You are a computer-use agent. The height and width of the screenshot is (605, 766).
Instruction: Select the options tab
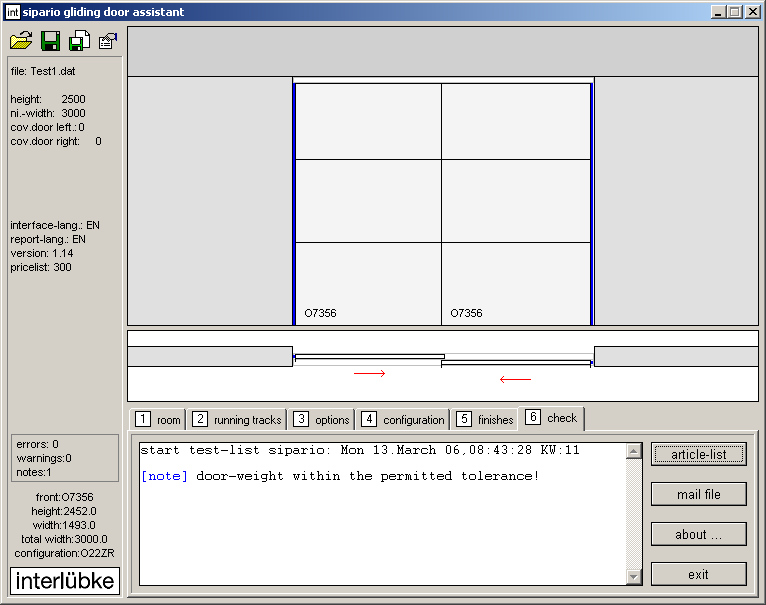tap(322, 420)
